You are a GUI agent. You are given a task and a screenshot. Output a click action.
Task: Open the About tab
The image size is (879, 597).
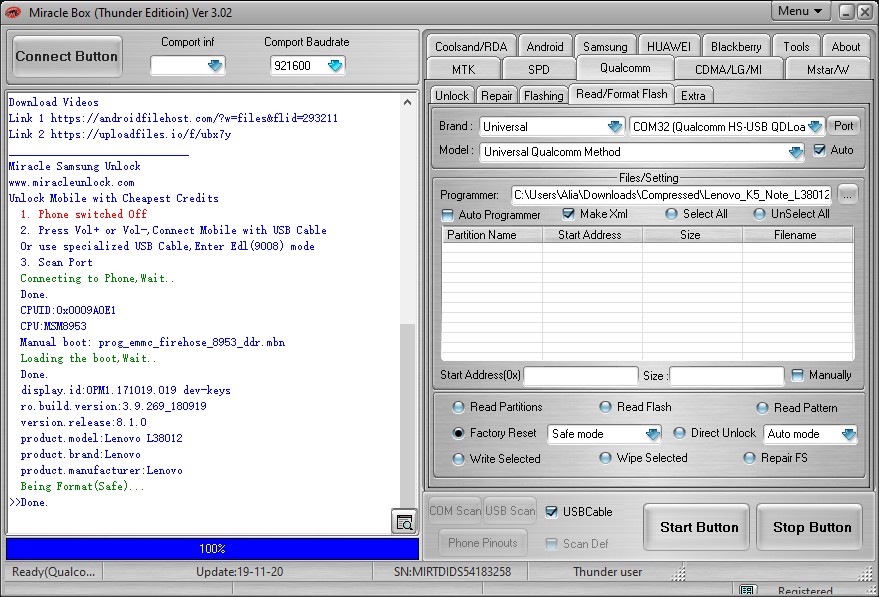pos(845,47)
